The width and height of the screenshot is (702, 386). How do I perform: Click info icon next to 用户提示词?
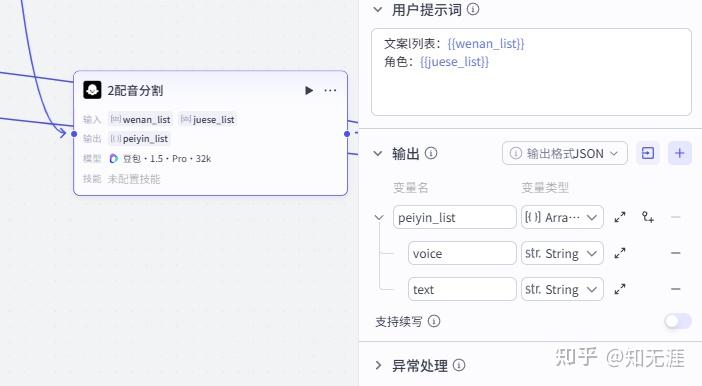(x=473, y=9)
